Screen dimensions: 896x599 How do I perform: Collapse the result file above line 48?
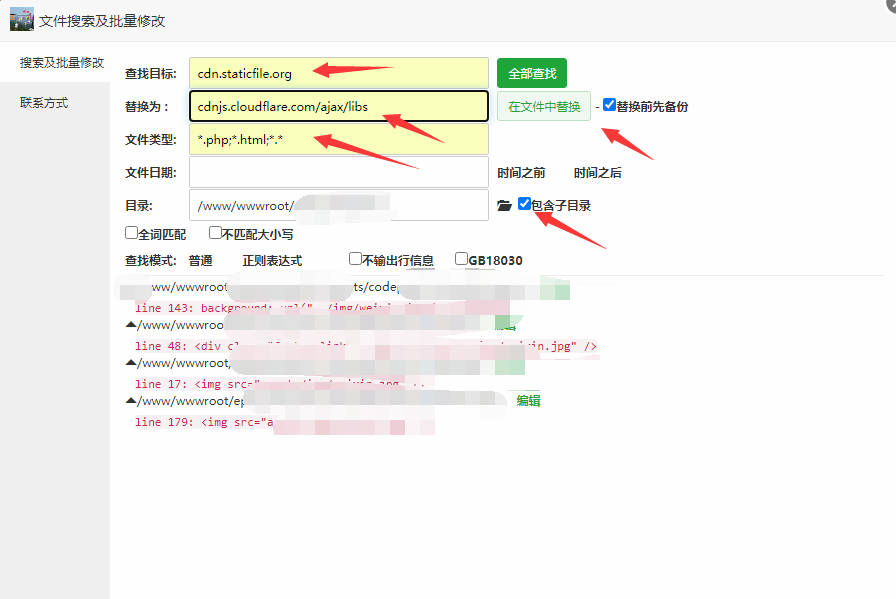tap(131, 325)
